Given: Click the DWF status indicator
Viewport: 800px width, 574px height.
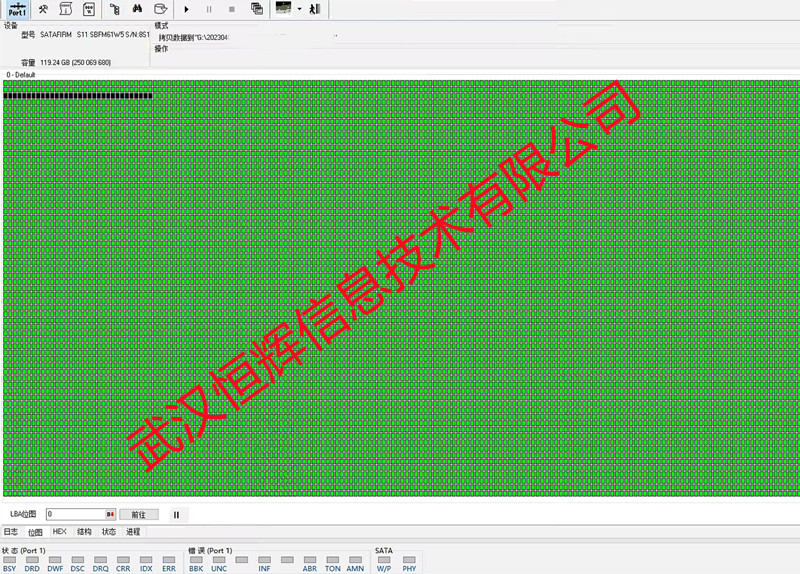Looking at the screenshot, I should [x=55, y=564].
